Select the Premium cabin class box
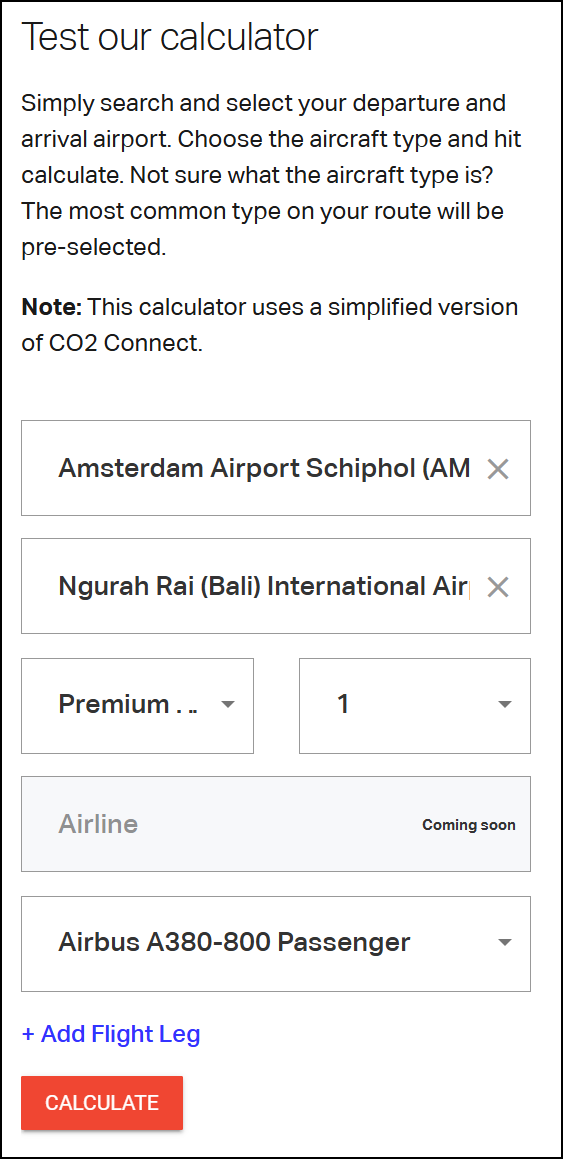 pyautogui.click(x=137, y=705)
